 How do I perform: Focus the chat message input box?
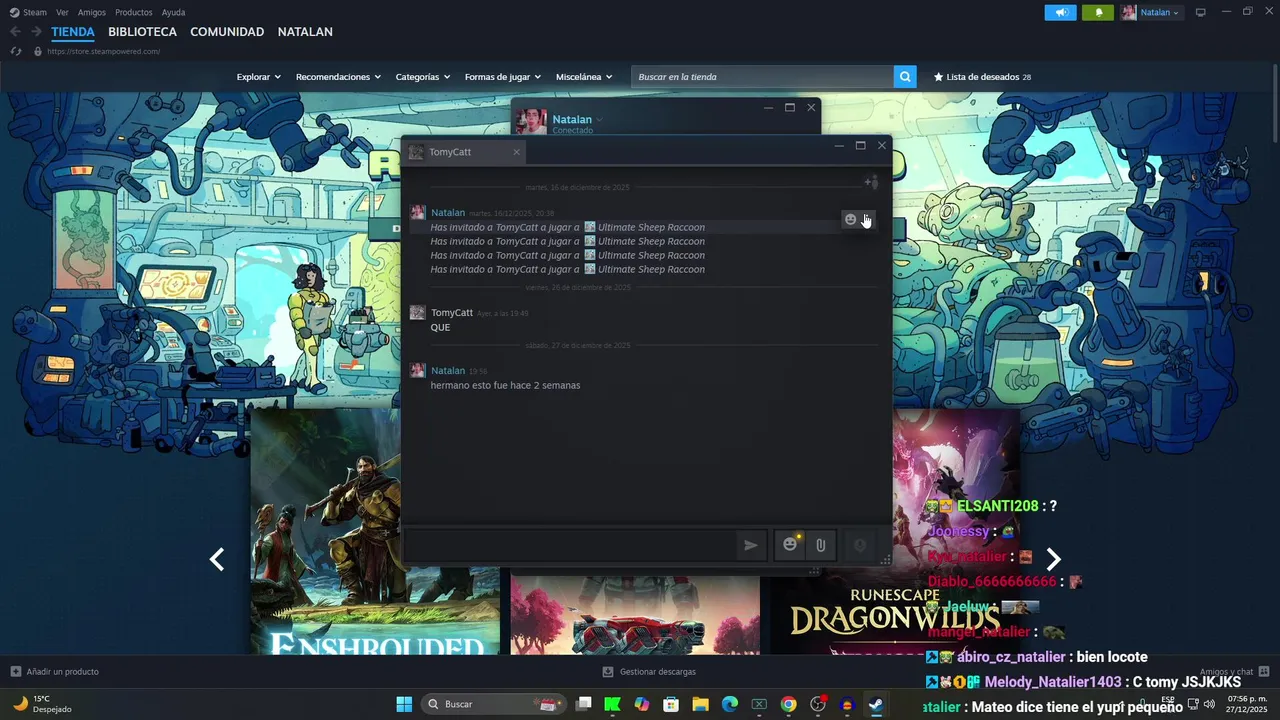[x=570, y=545]
